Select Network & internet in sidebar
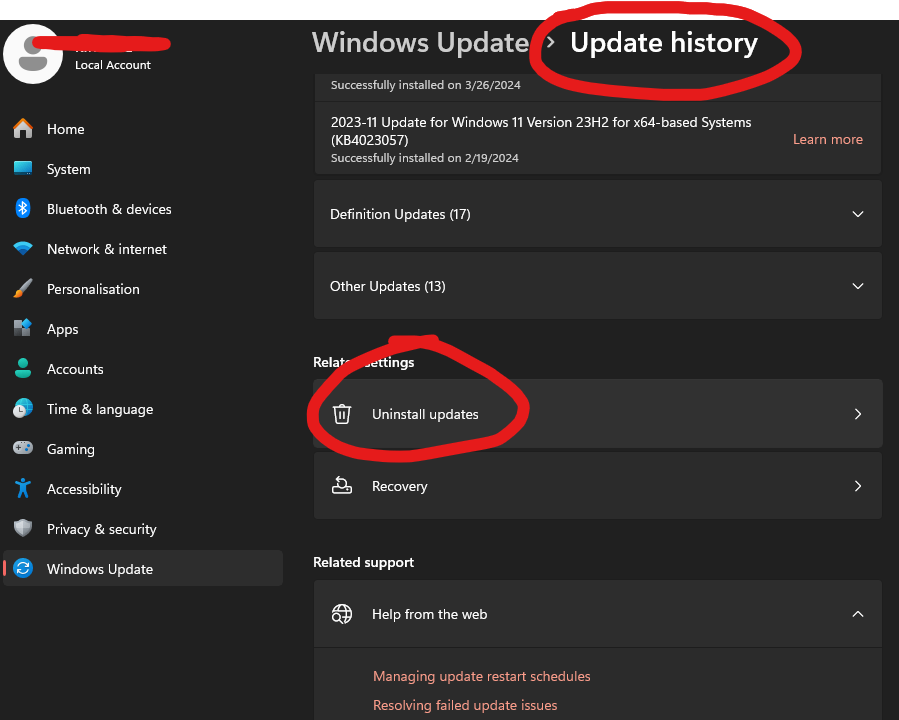899x720 pixels. 143,249
